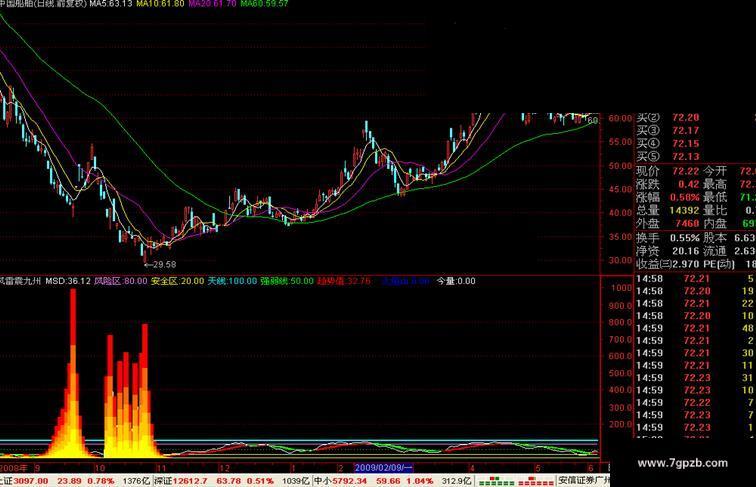Click the 深证 index value 12612.7

point(190,481)
